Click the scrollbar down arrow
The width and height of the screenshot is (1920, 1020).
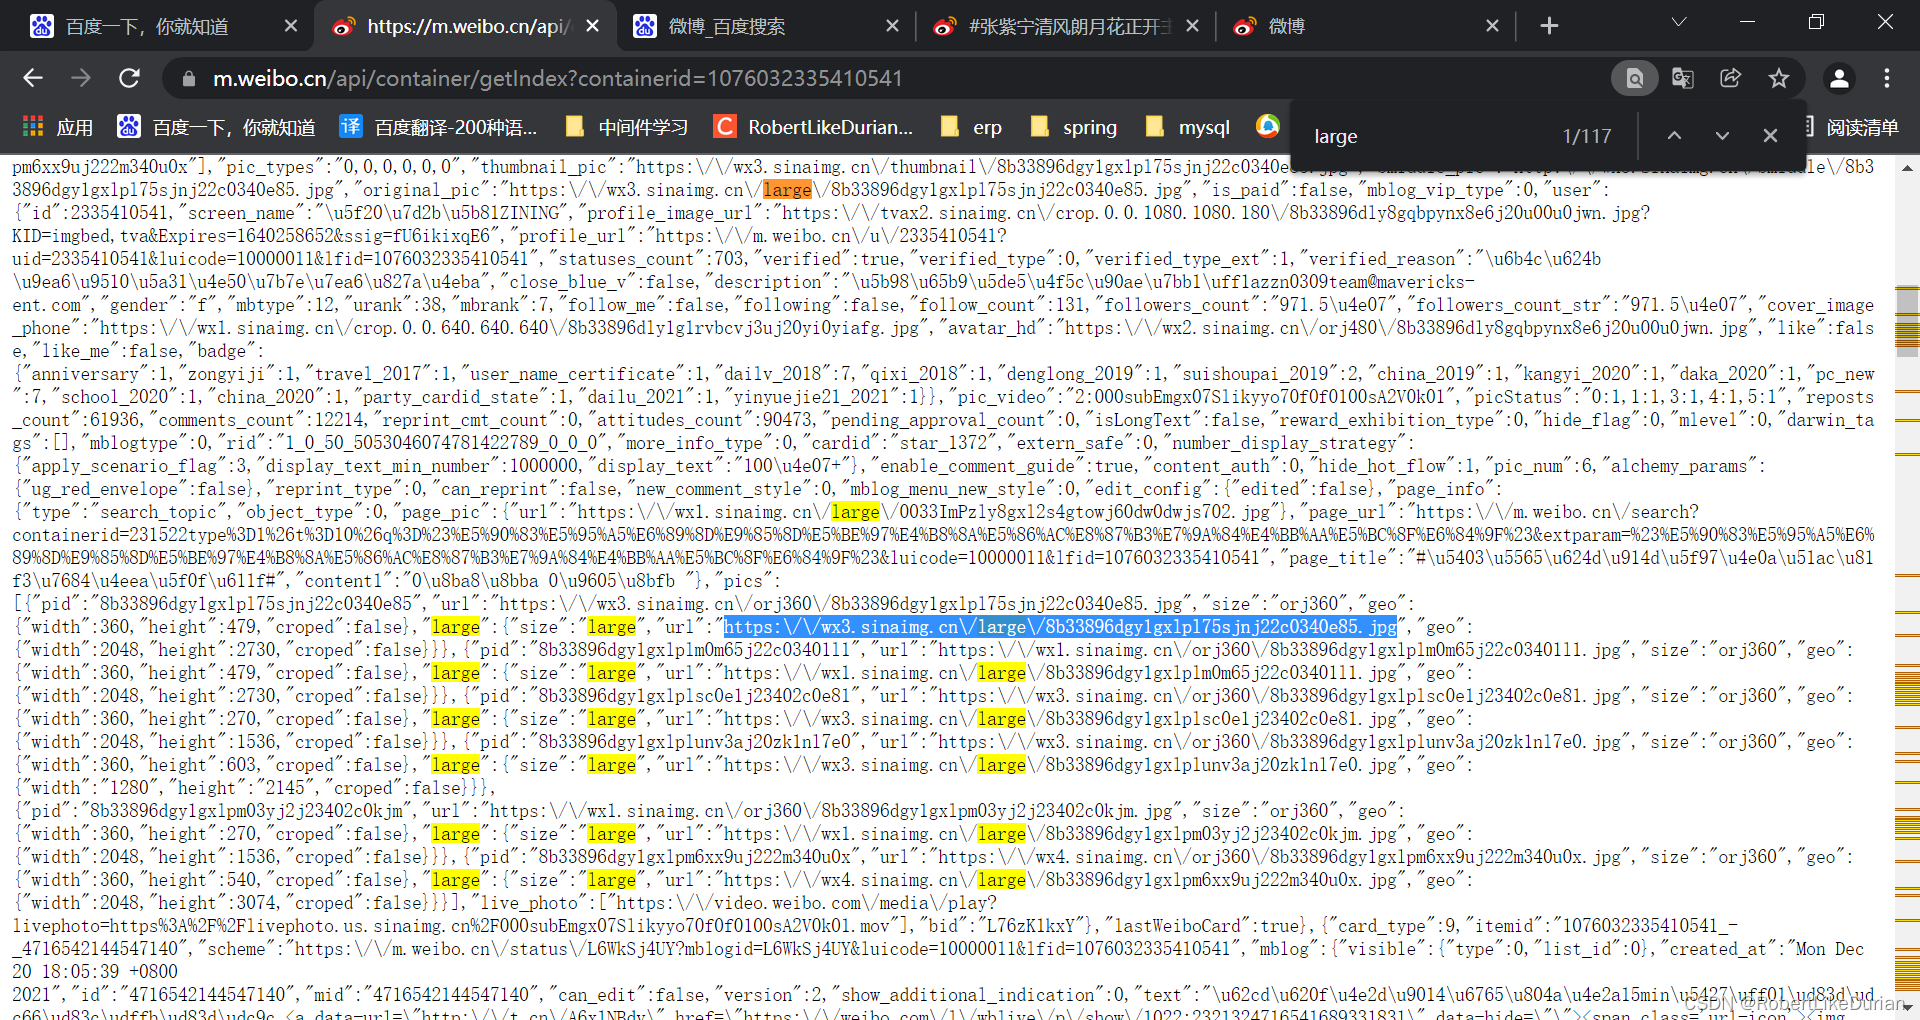[x=1907, y=1007]
